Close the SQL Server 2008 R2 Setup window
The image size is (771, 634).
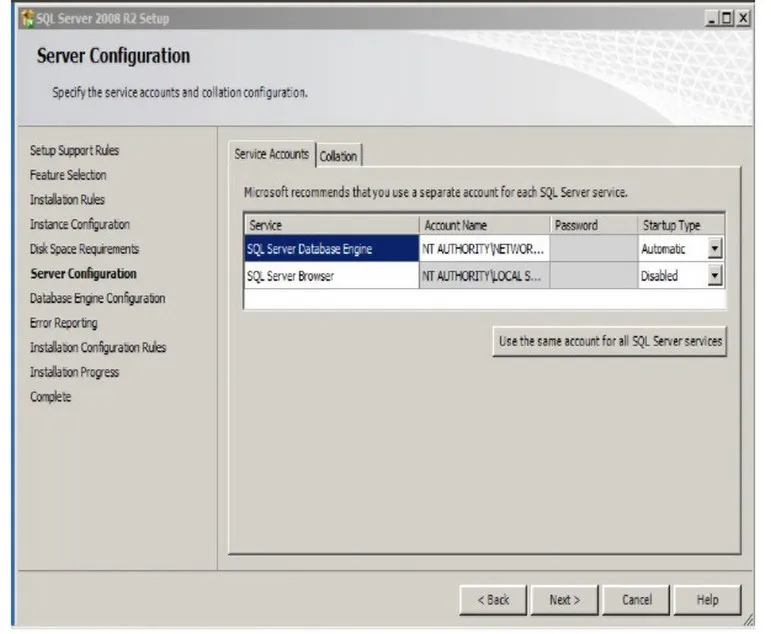(x=743, y=19)
